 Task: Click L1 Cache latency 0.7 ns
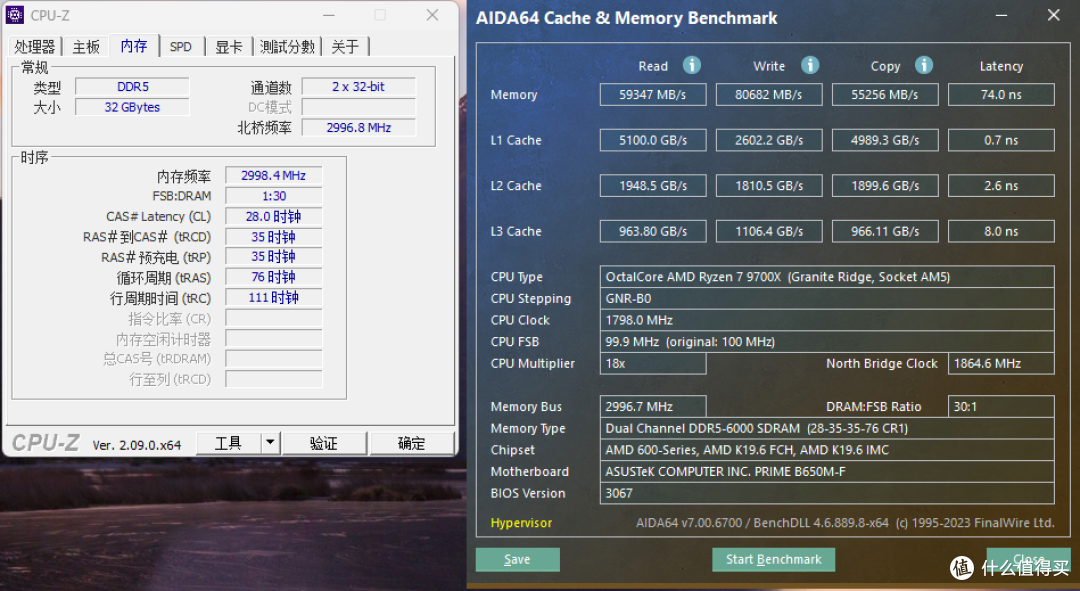[x=1001, y=140]
